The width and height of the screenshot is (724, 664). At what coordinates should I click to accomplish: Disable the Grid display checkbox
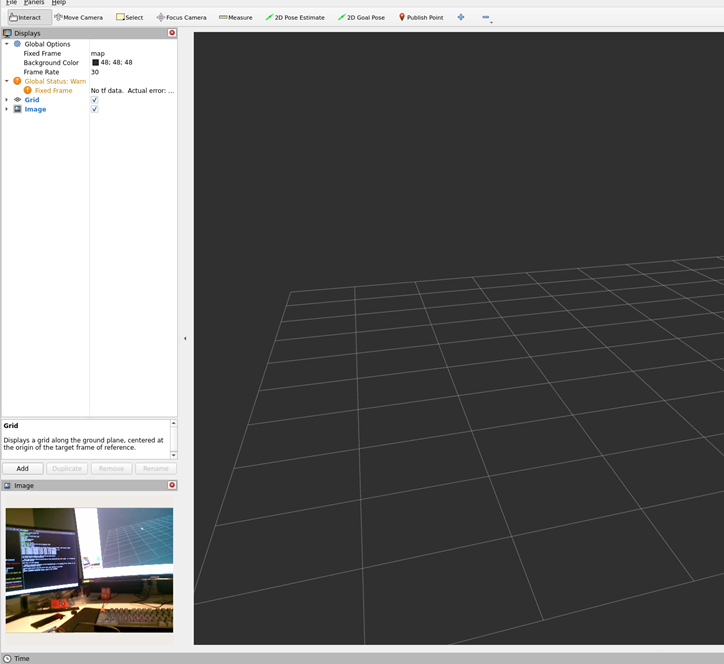(x=94, y=100)
